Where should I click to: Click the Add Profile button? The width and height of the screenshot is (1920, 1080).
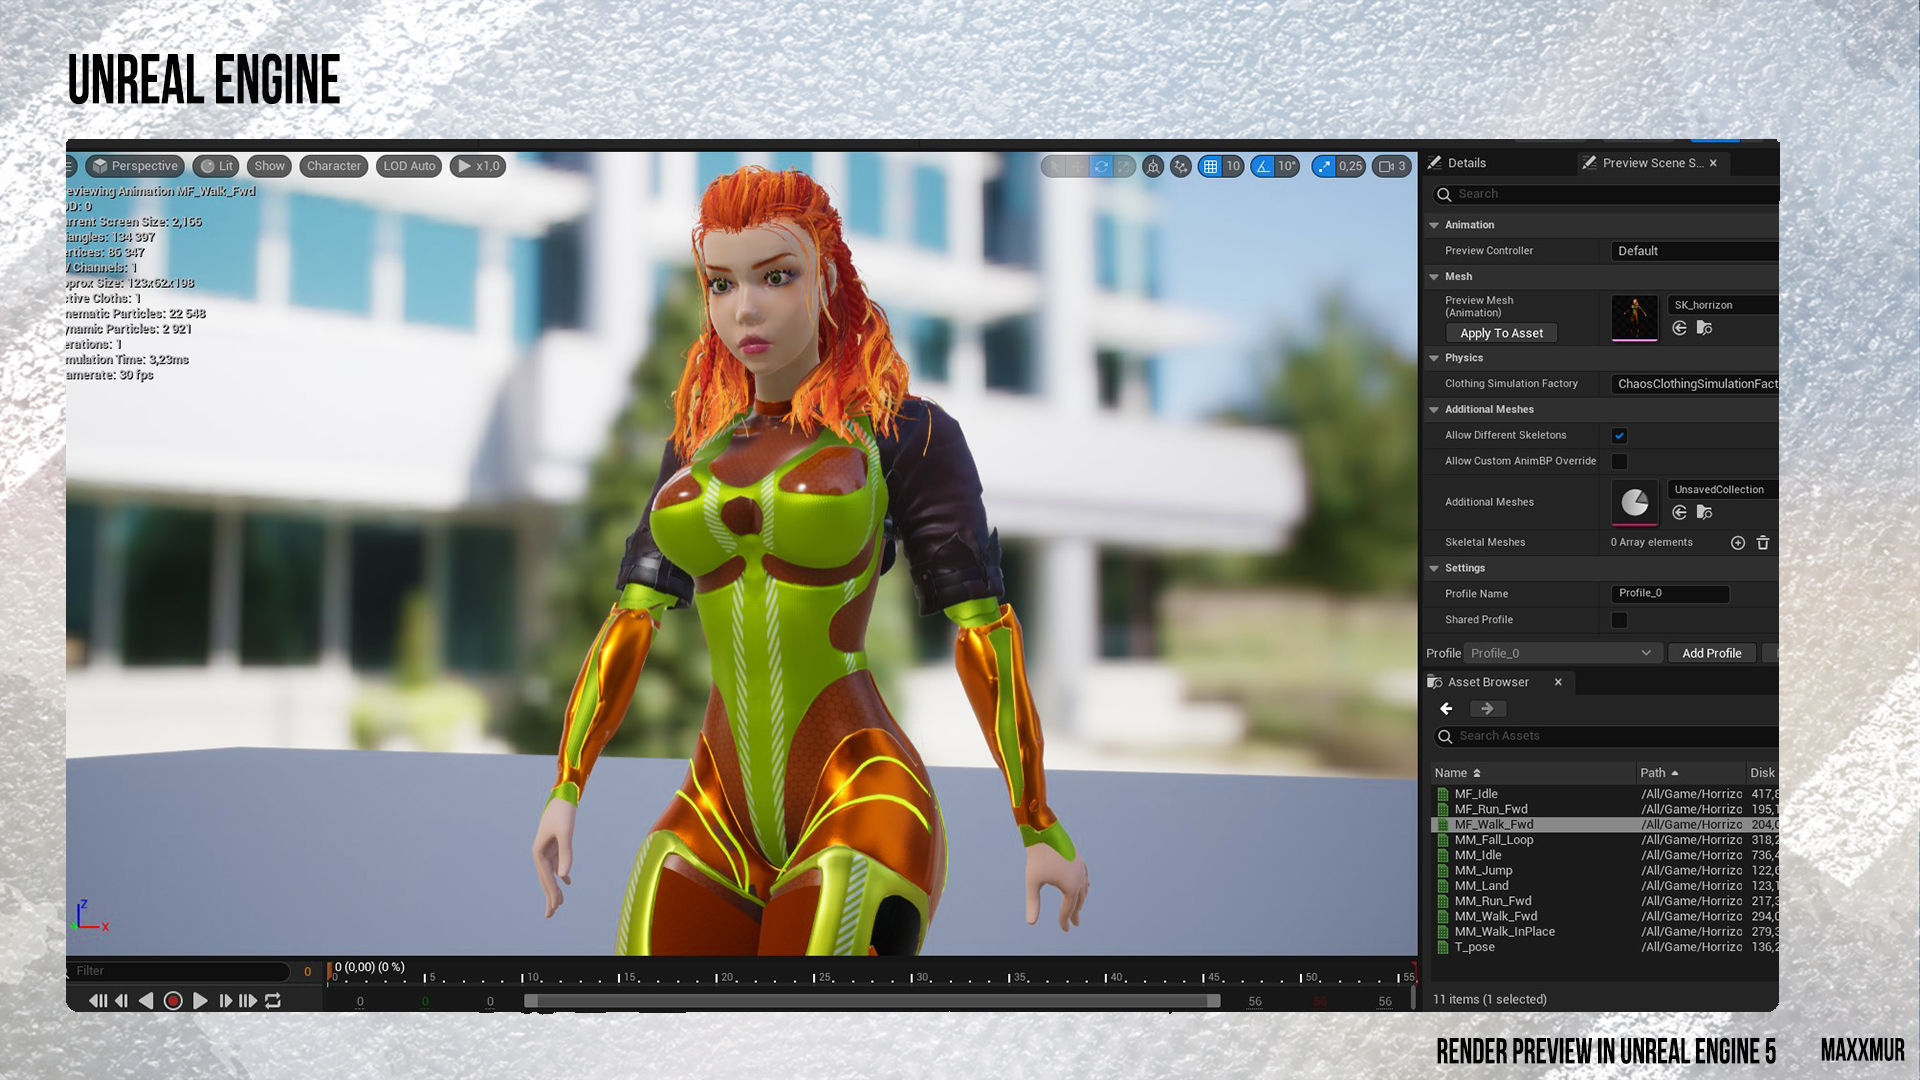click(x=1711, y=653)
